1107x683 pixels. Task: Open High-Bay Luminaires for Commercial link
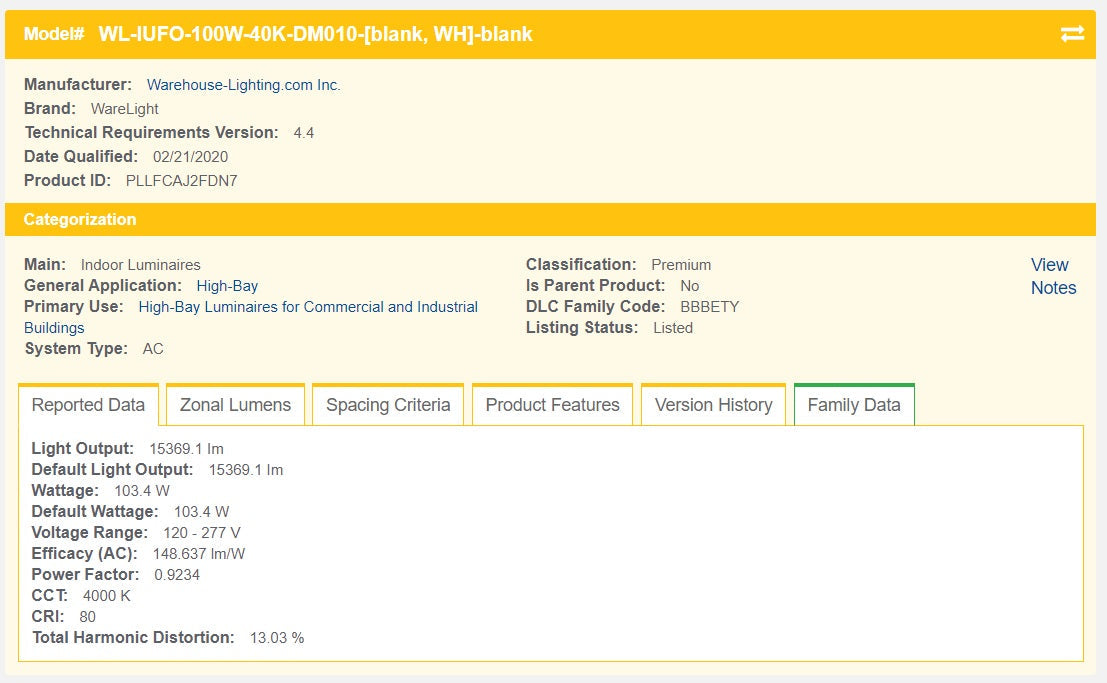tap(308, 307)
